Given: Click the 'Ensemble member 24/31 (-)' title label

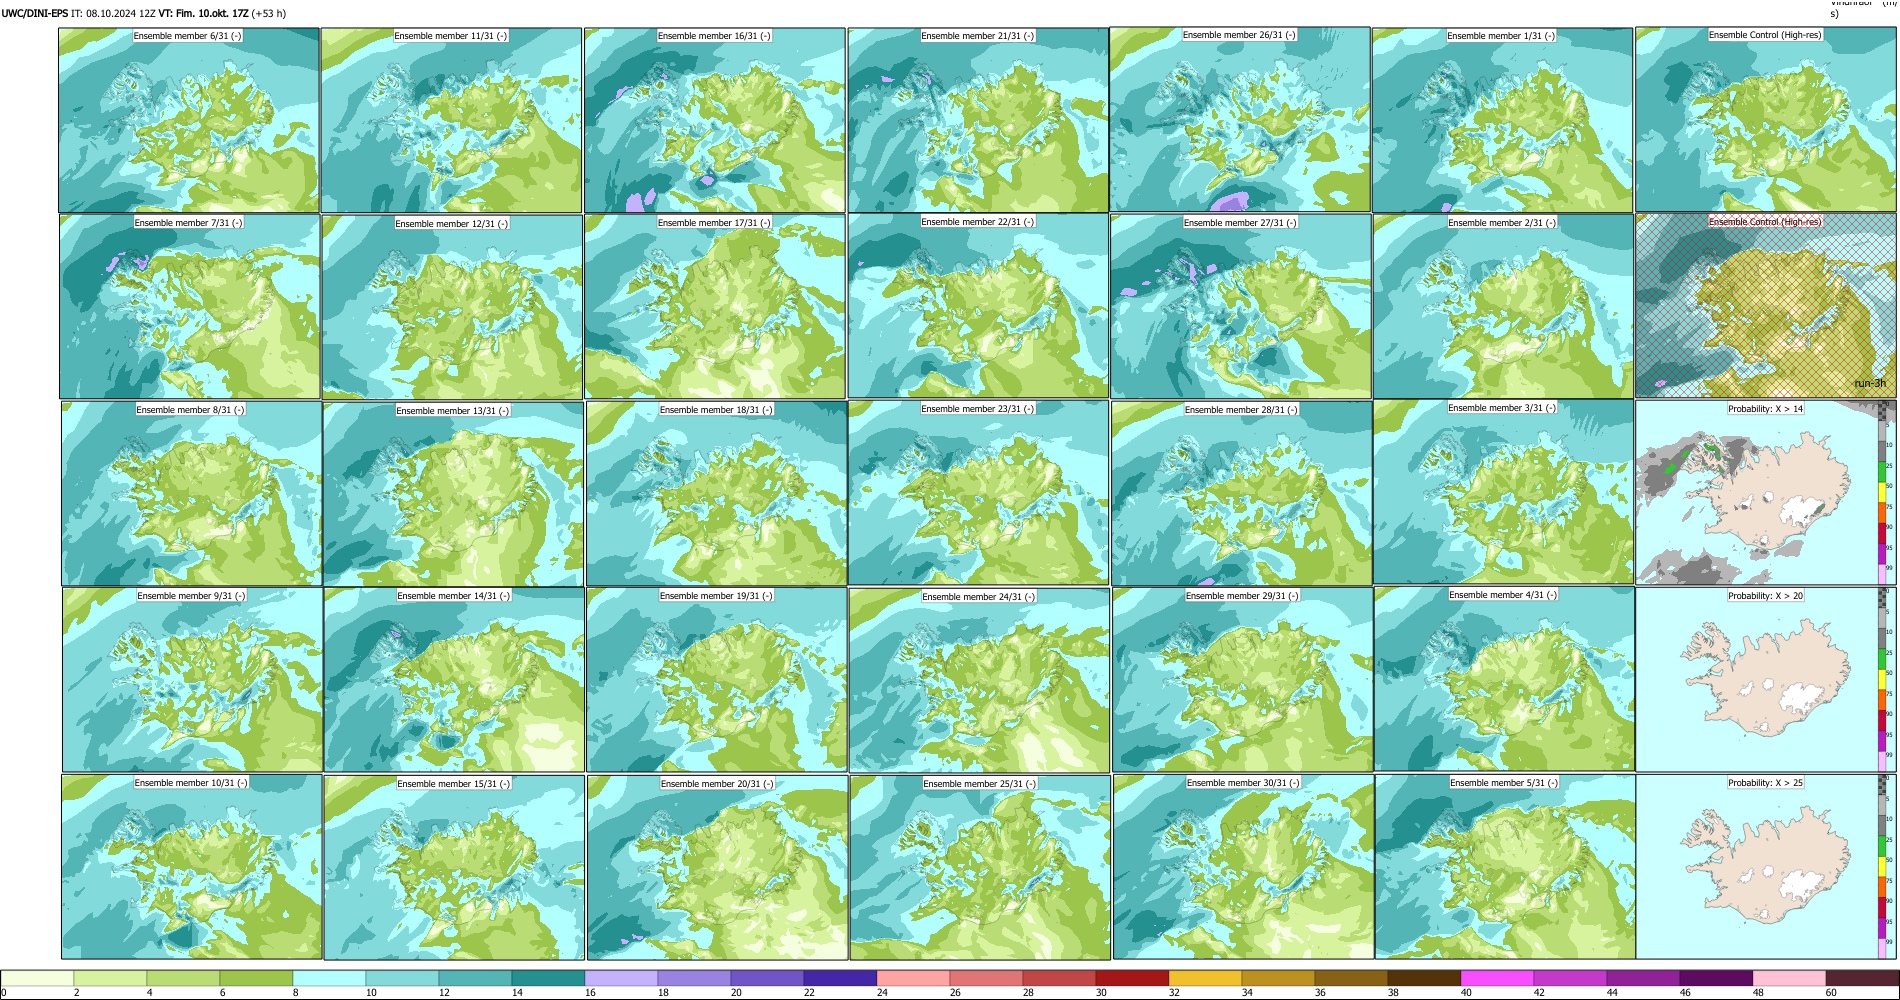Looking at the screenshot, I should [x=979, y=597].
